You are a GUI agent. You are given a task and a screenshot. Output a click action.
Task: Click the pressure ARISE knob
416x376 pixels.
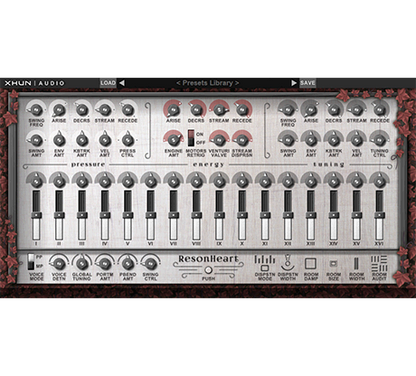pos(59,109)
